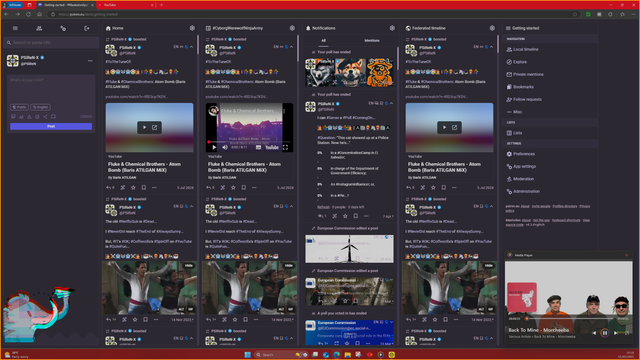Open the compose profile three-dots menu

90,61
